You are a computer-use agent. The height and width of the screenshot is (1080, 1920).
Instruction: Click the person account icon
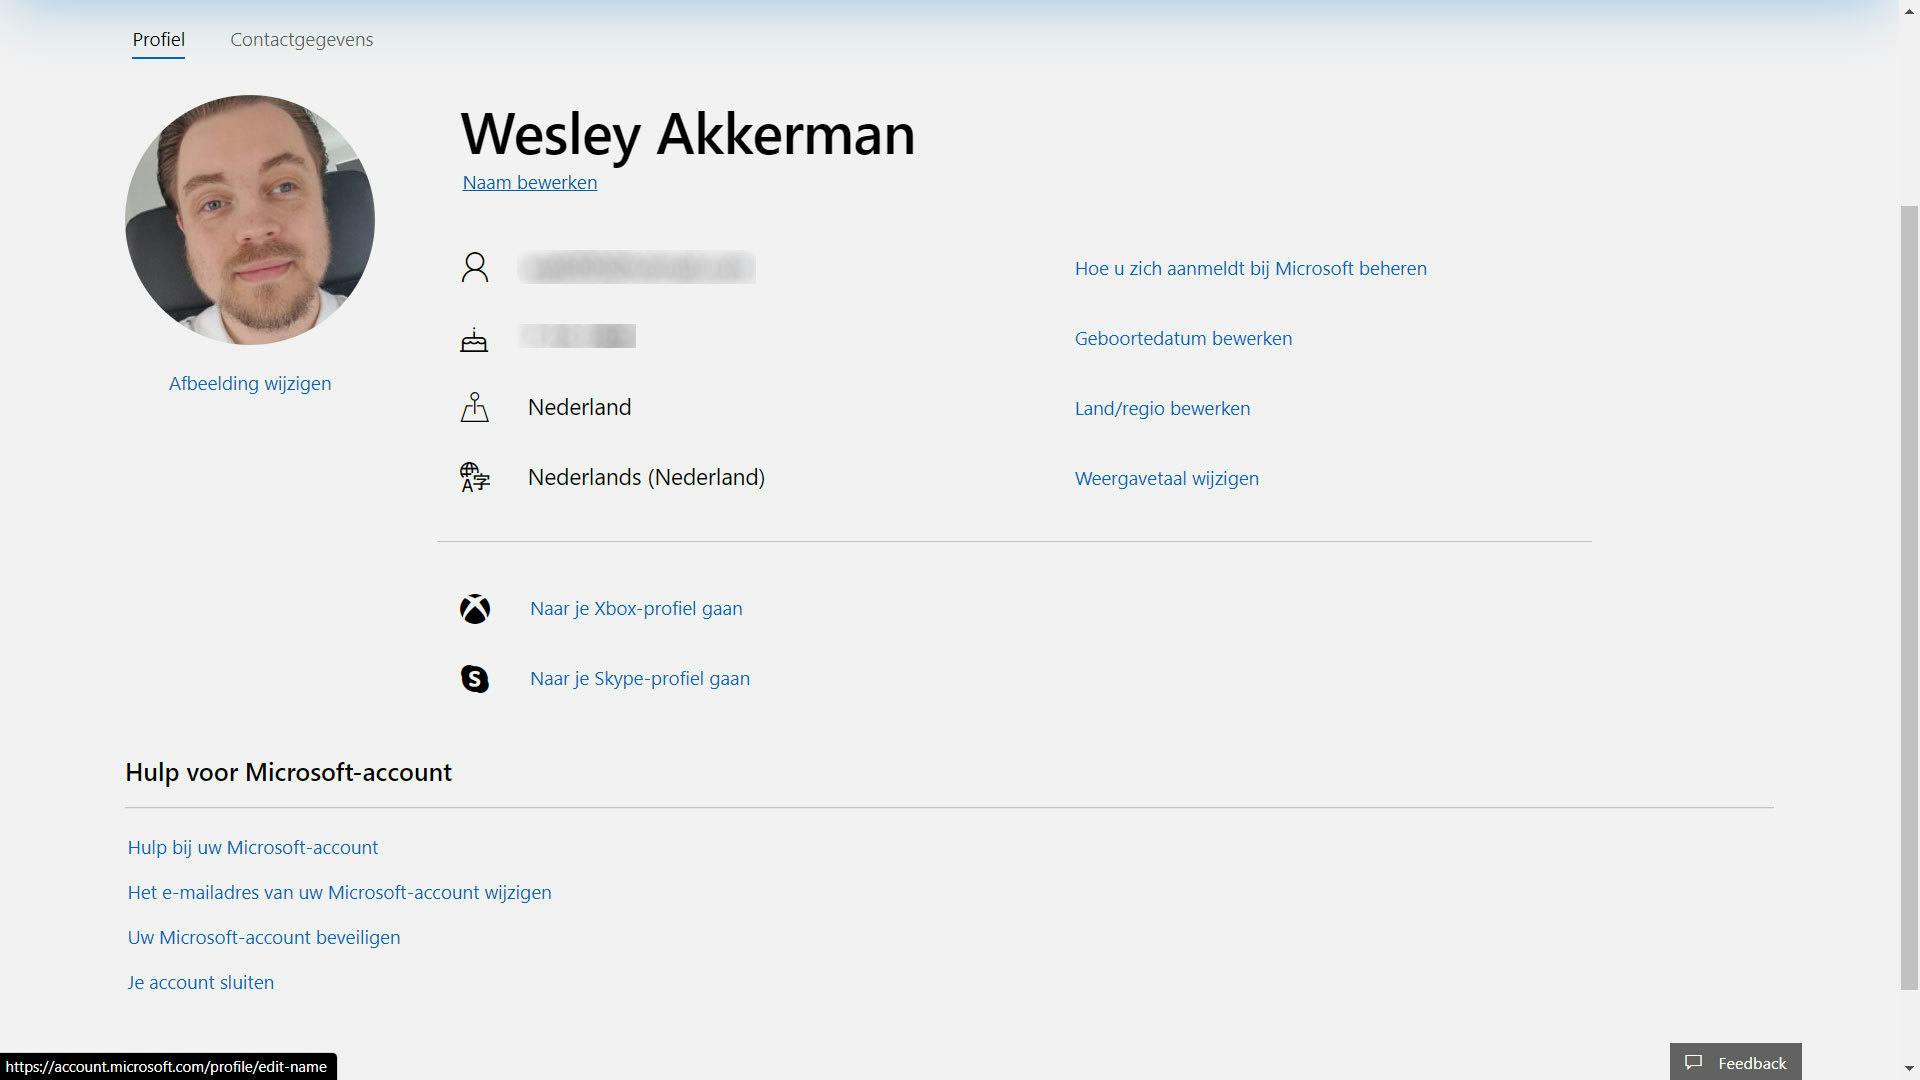[475, 267]
